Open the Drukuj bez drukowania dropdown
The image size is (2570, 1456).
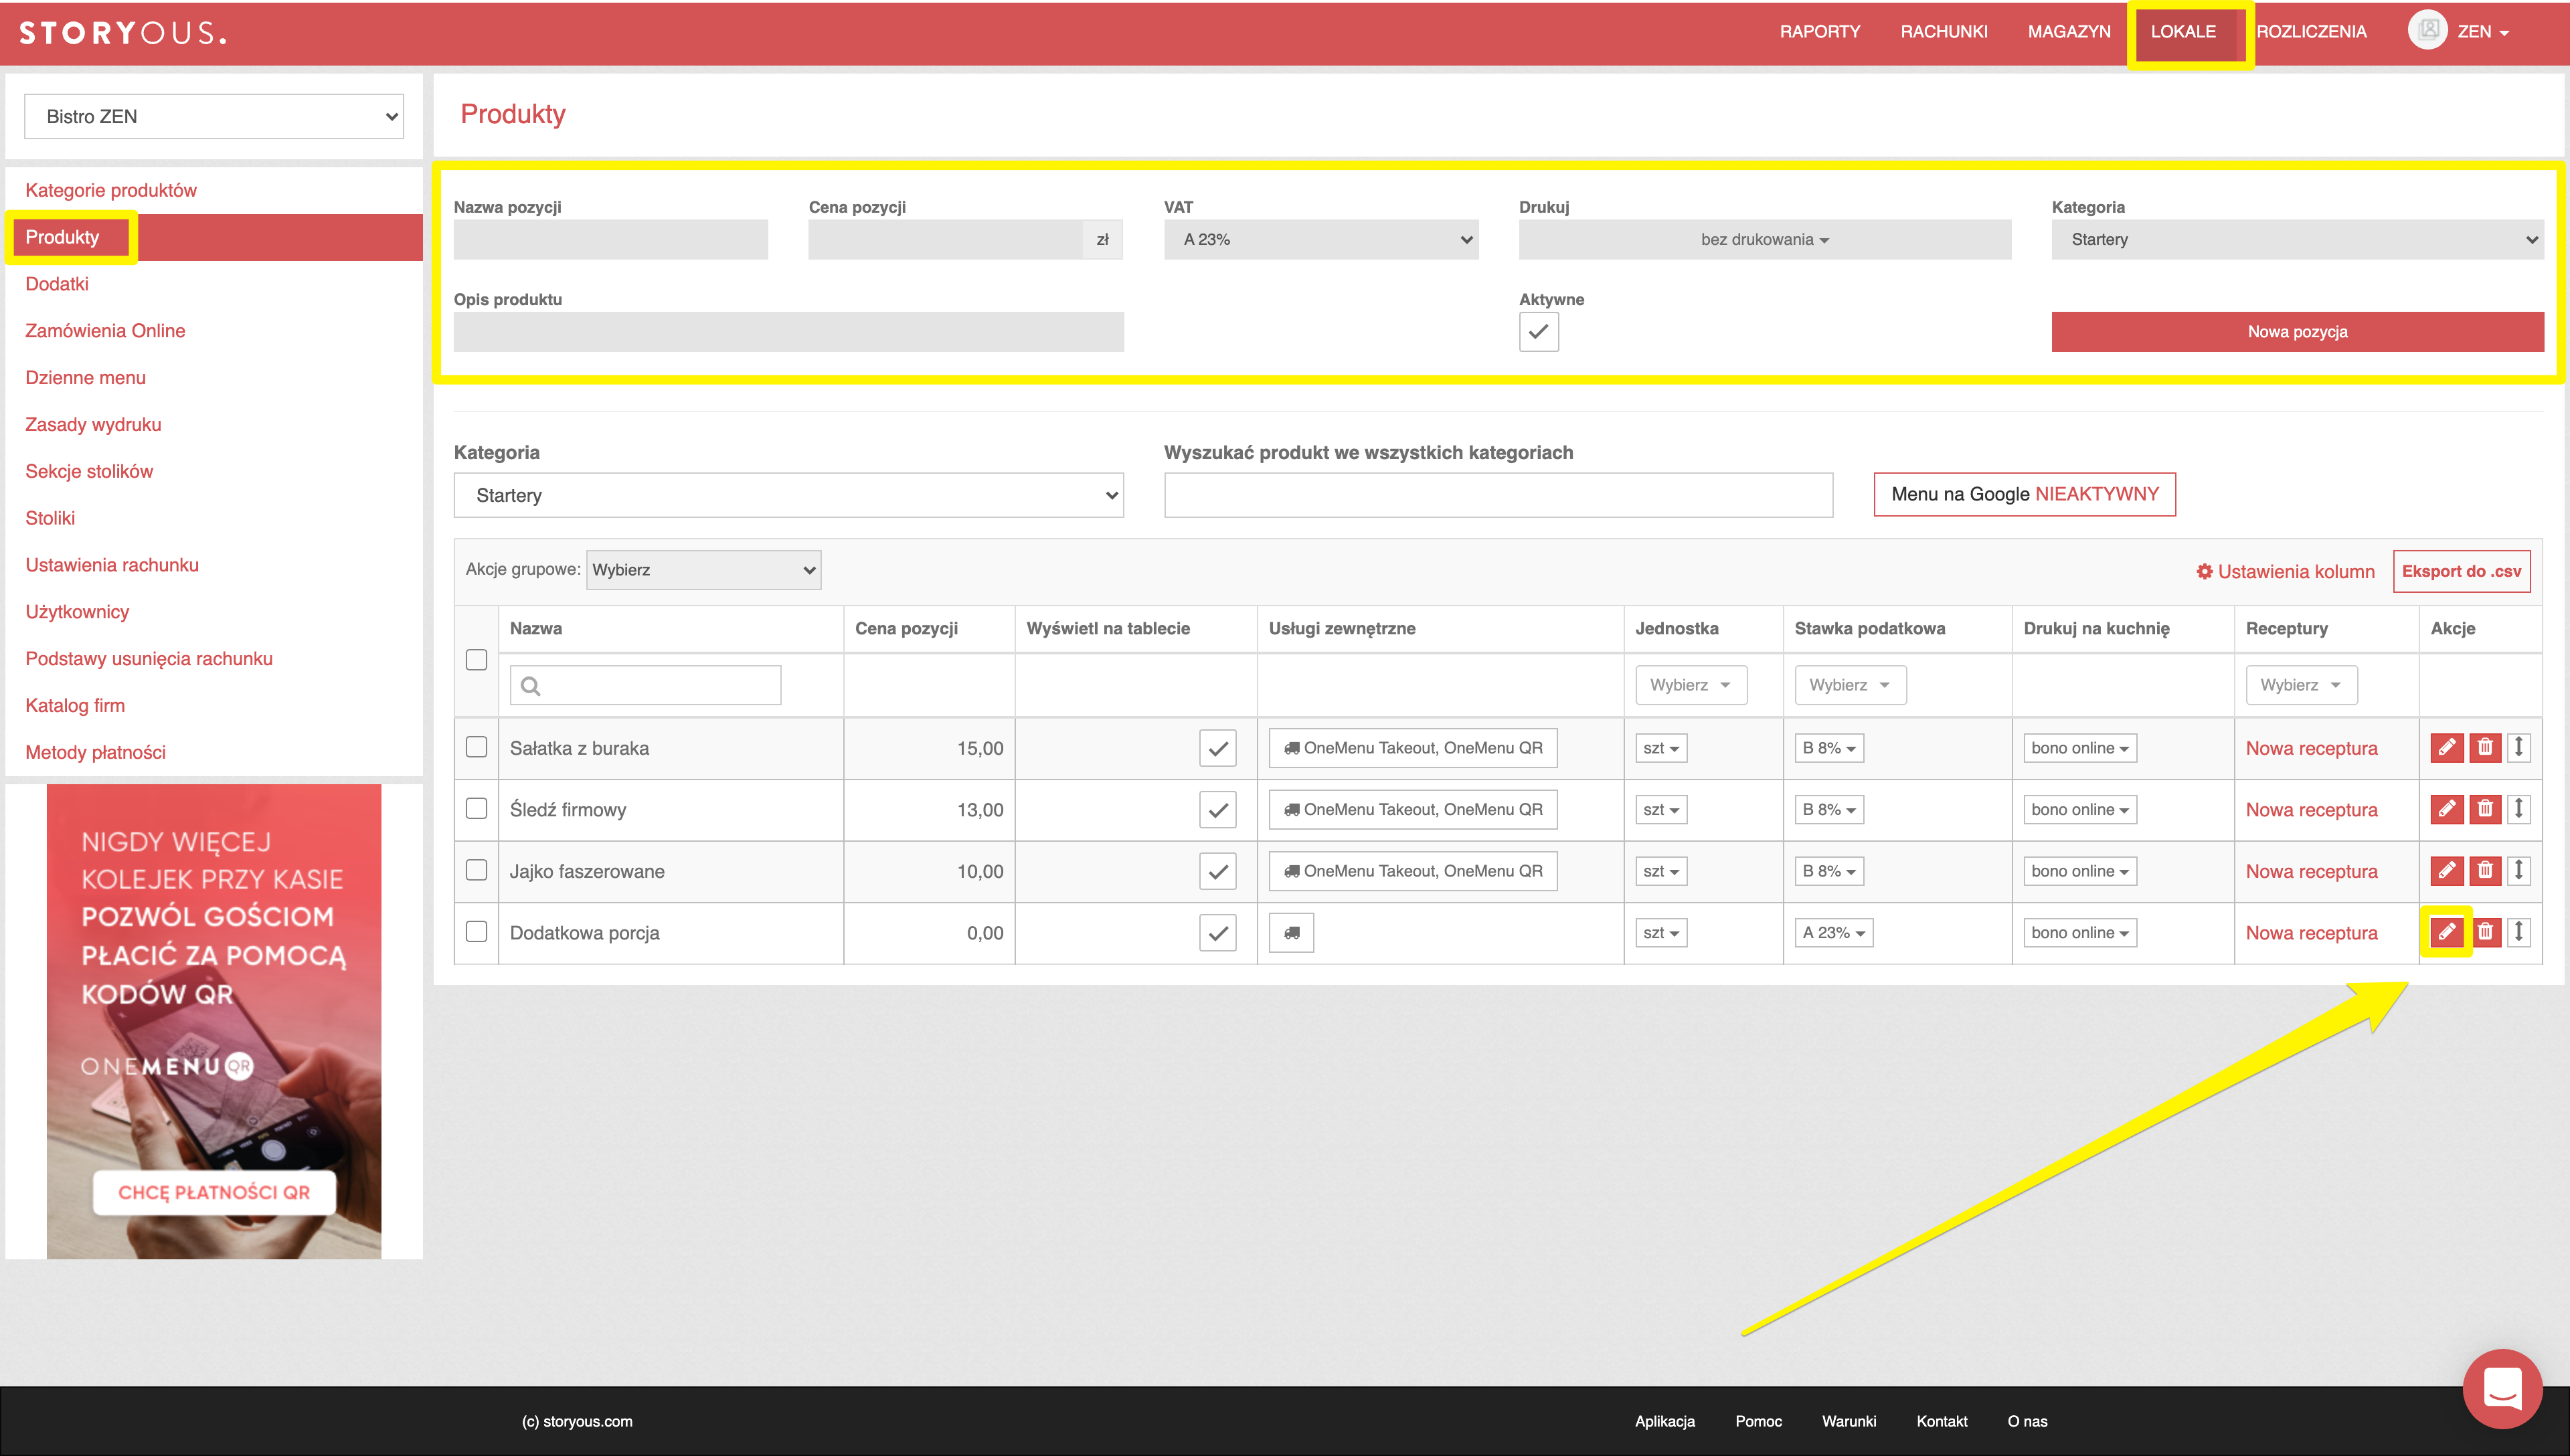1765,239
